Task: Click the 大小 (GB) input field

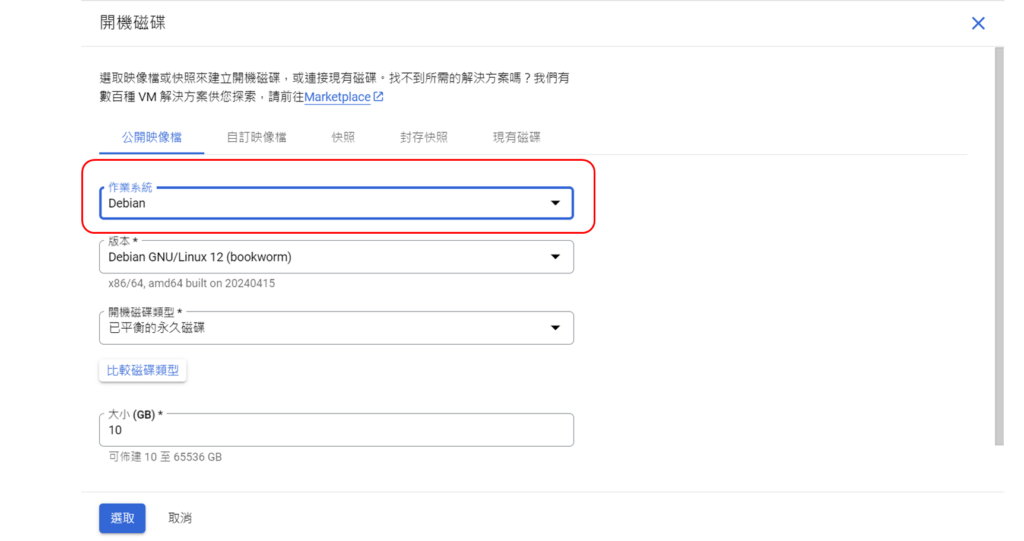Action: point(335,430)
